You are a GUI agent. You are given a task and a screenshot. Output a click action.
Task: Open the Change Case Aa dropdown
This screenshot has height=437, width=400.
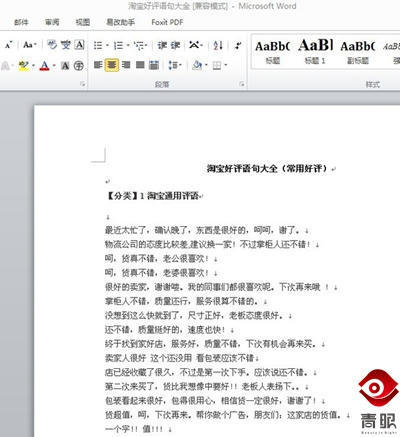(x=30, y=45)
